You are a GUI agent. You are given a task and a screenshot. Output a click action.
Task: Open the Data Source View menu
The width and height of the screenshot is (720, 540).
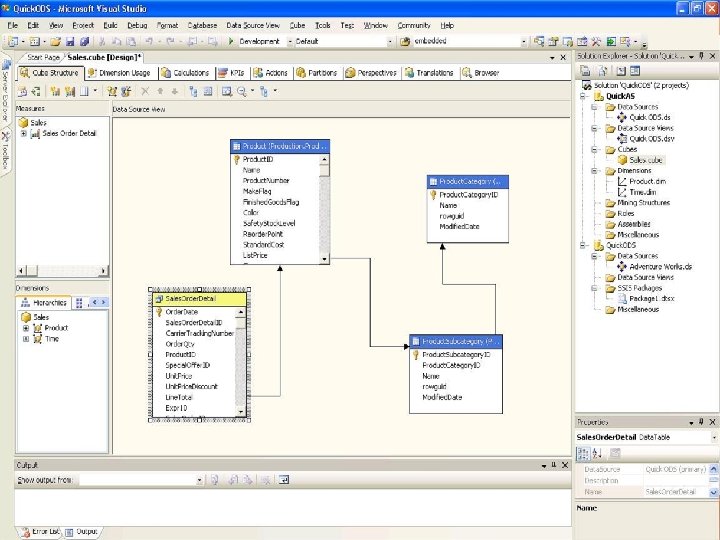point(252,25)
